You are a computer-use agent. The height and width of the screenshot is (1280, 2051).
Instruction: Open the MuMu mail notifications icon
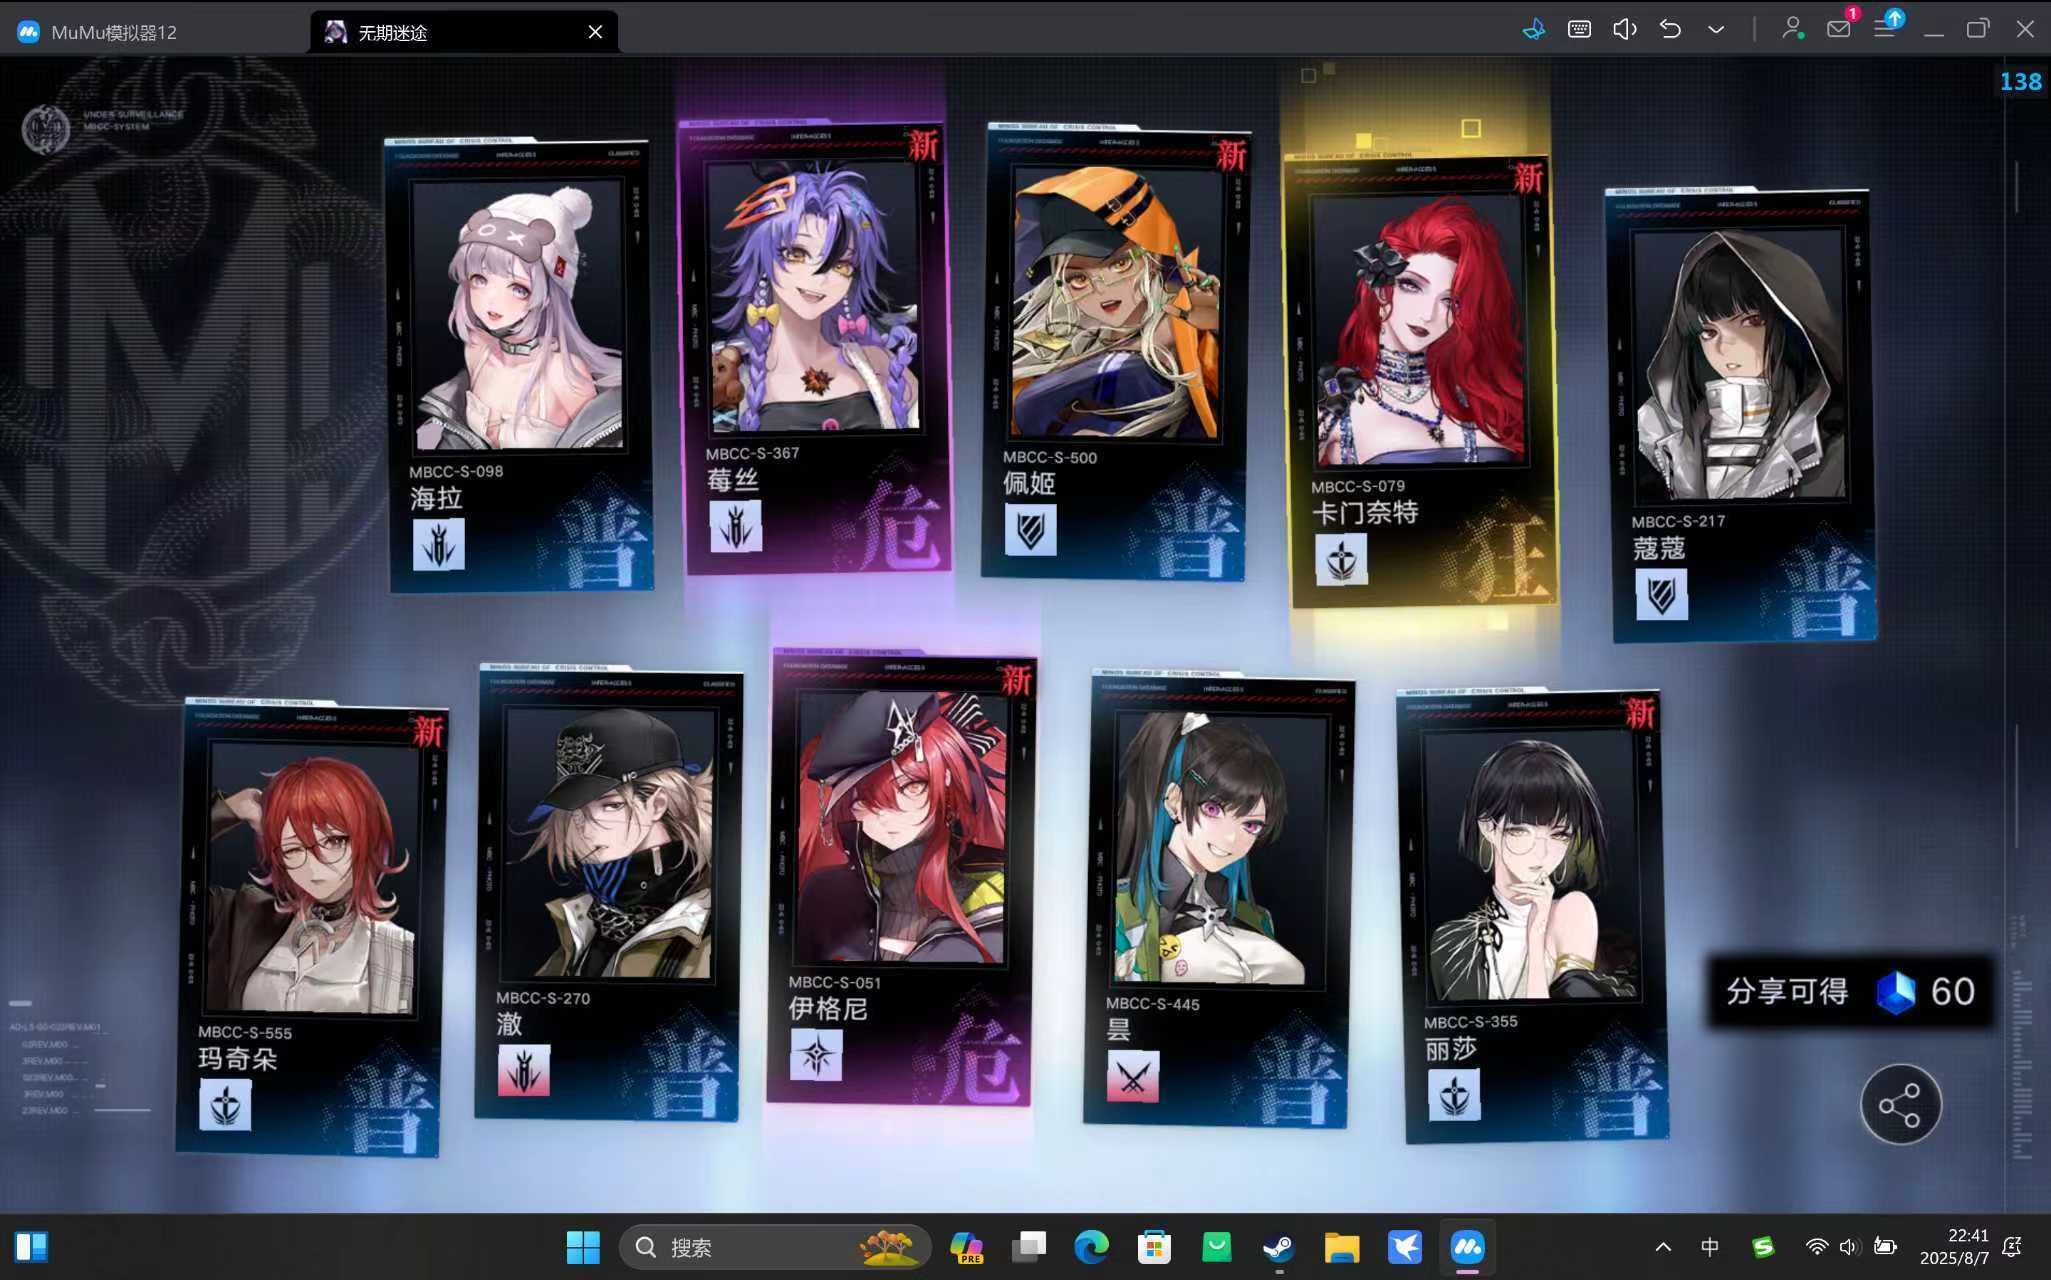tap(1839, 28)
